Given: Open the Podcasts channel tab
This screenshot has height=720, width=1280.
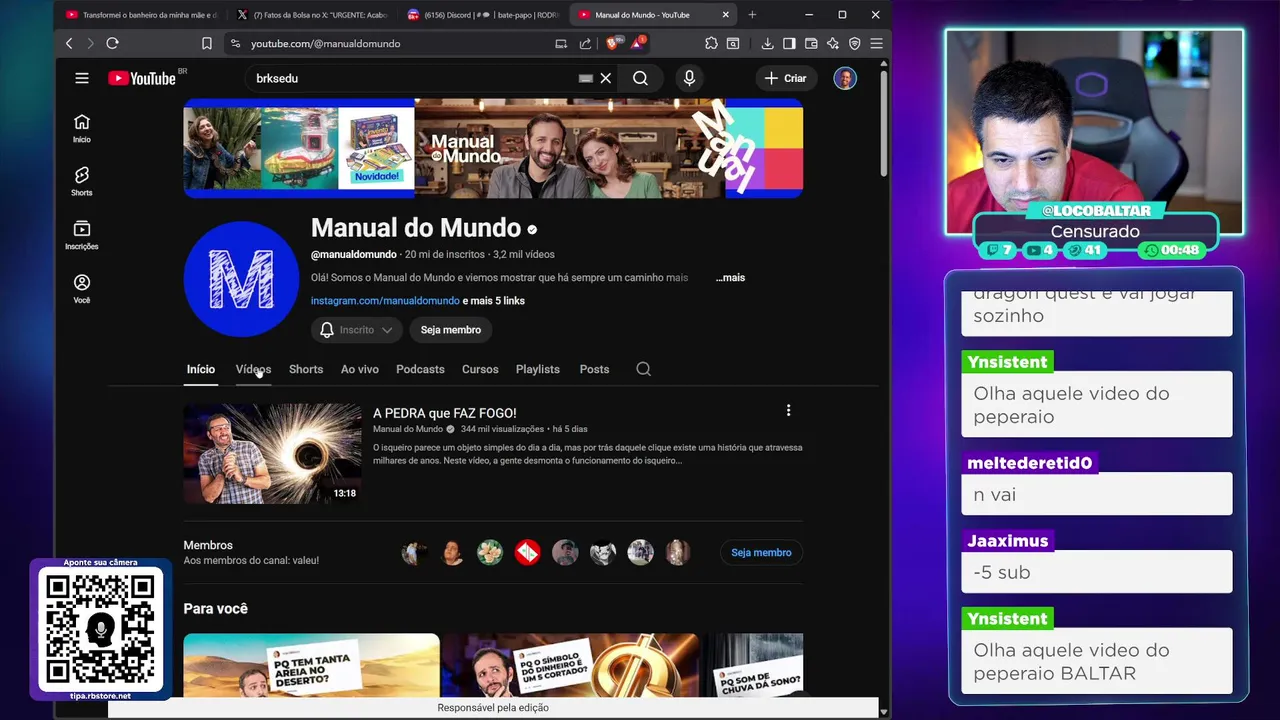Looking at the screenshot, I should [420, 369].
